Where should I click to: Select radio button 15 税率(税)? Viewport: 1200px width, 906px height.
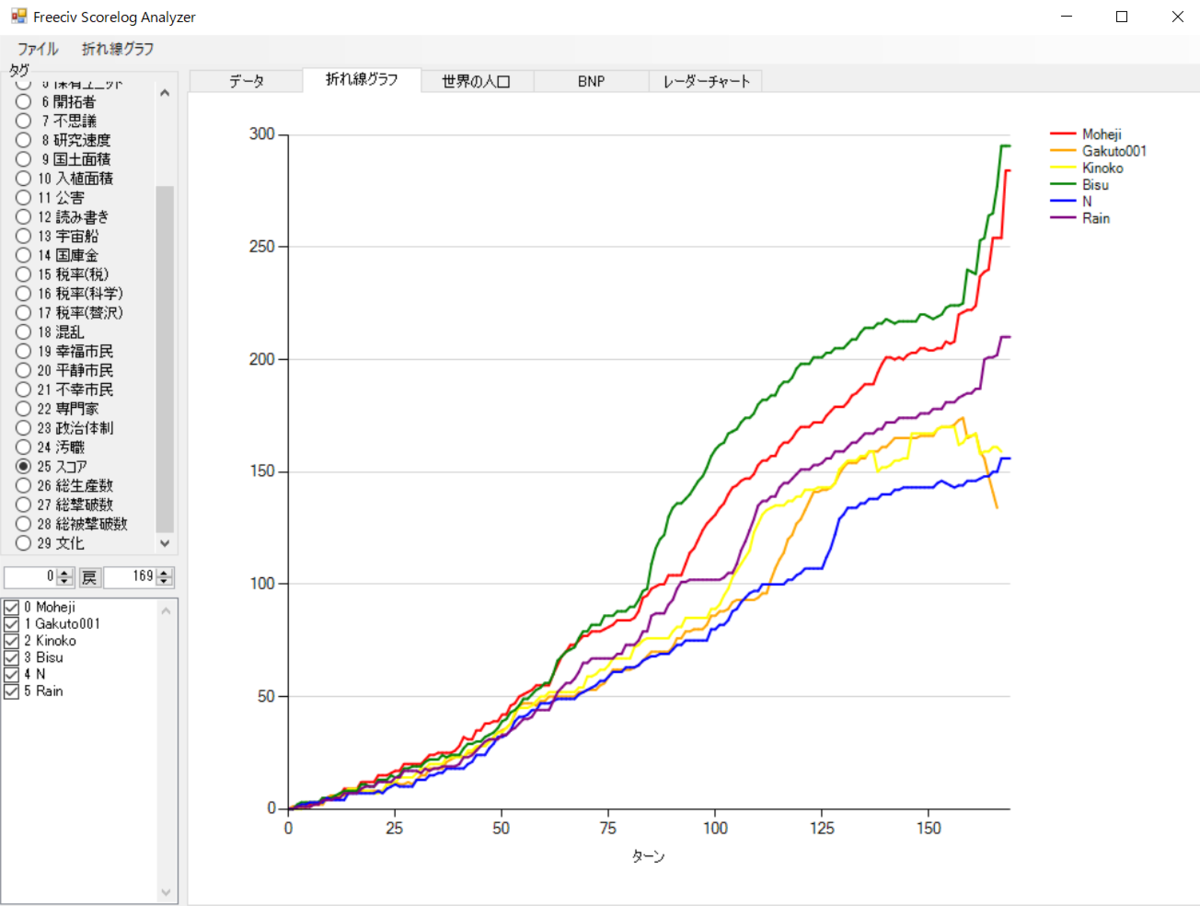[x=23, y=274]
